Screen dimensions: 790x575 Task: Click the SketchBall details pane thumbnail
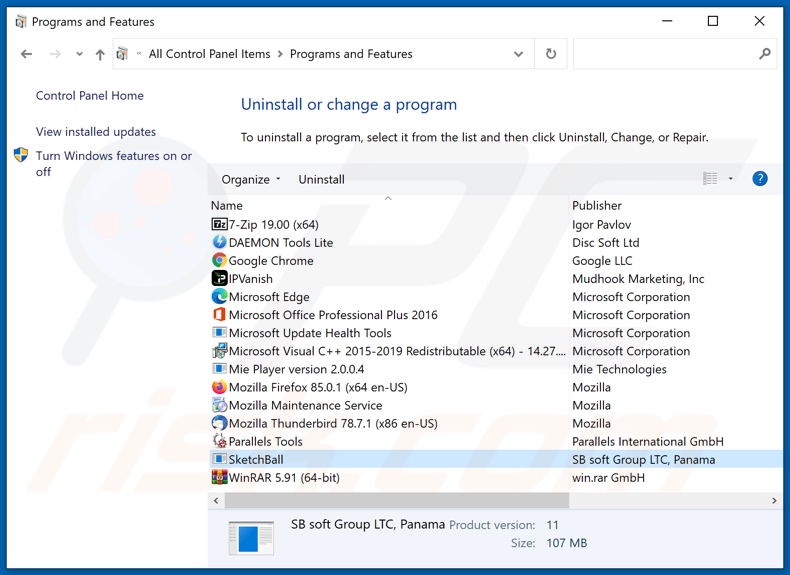(251, 538)
